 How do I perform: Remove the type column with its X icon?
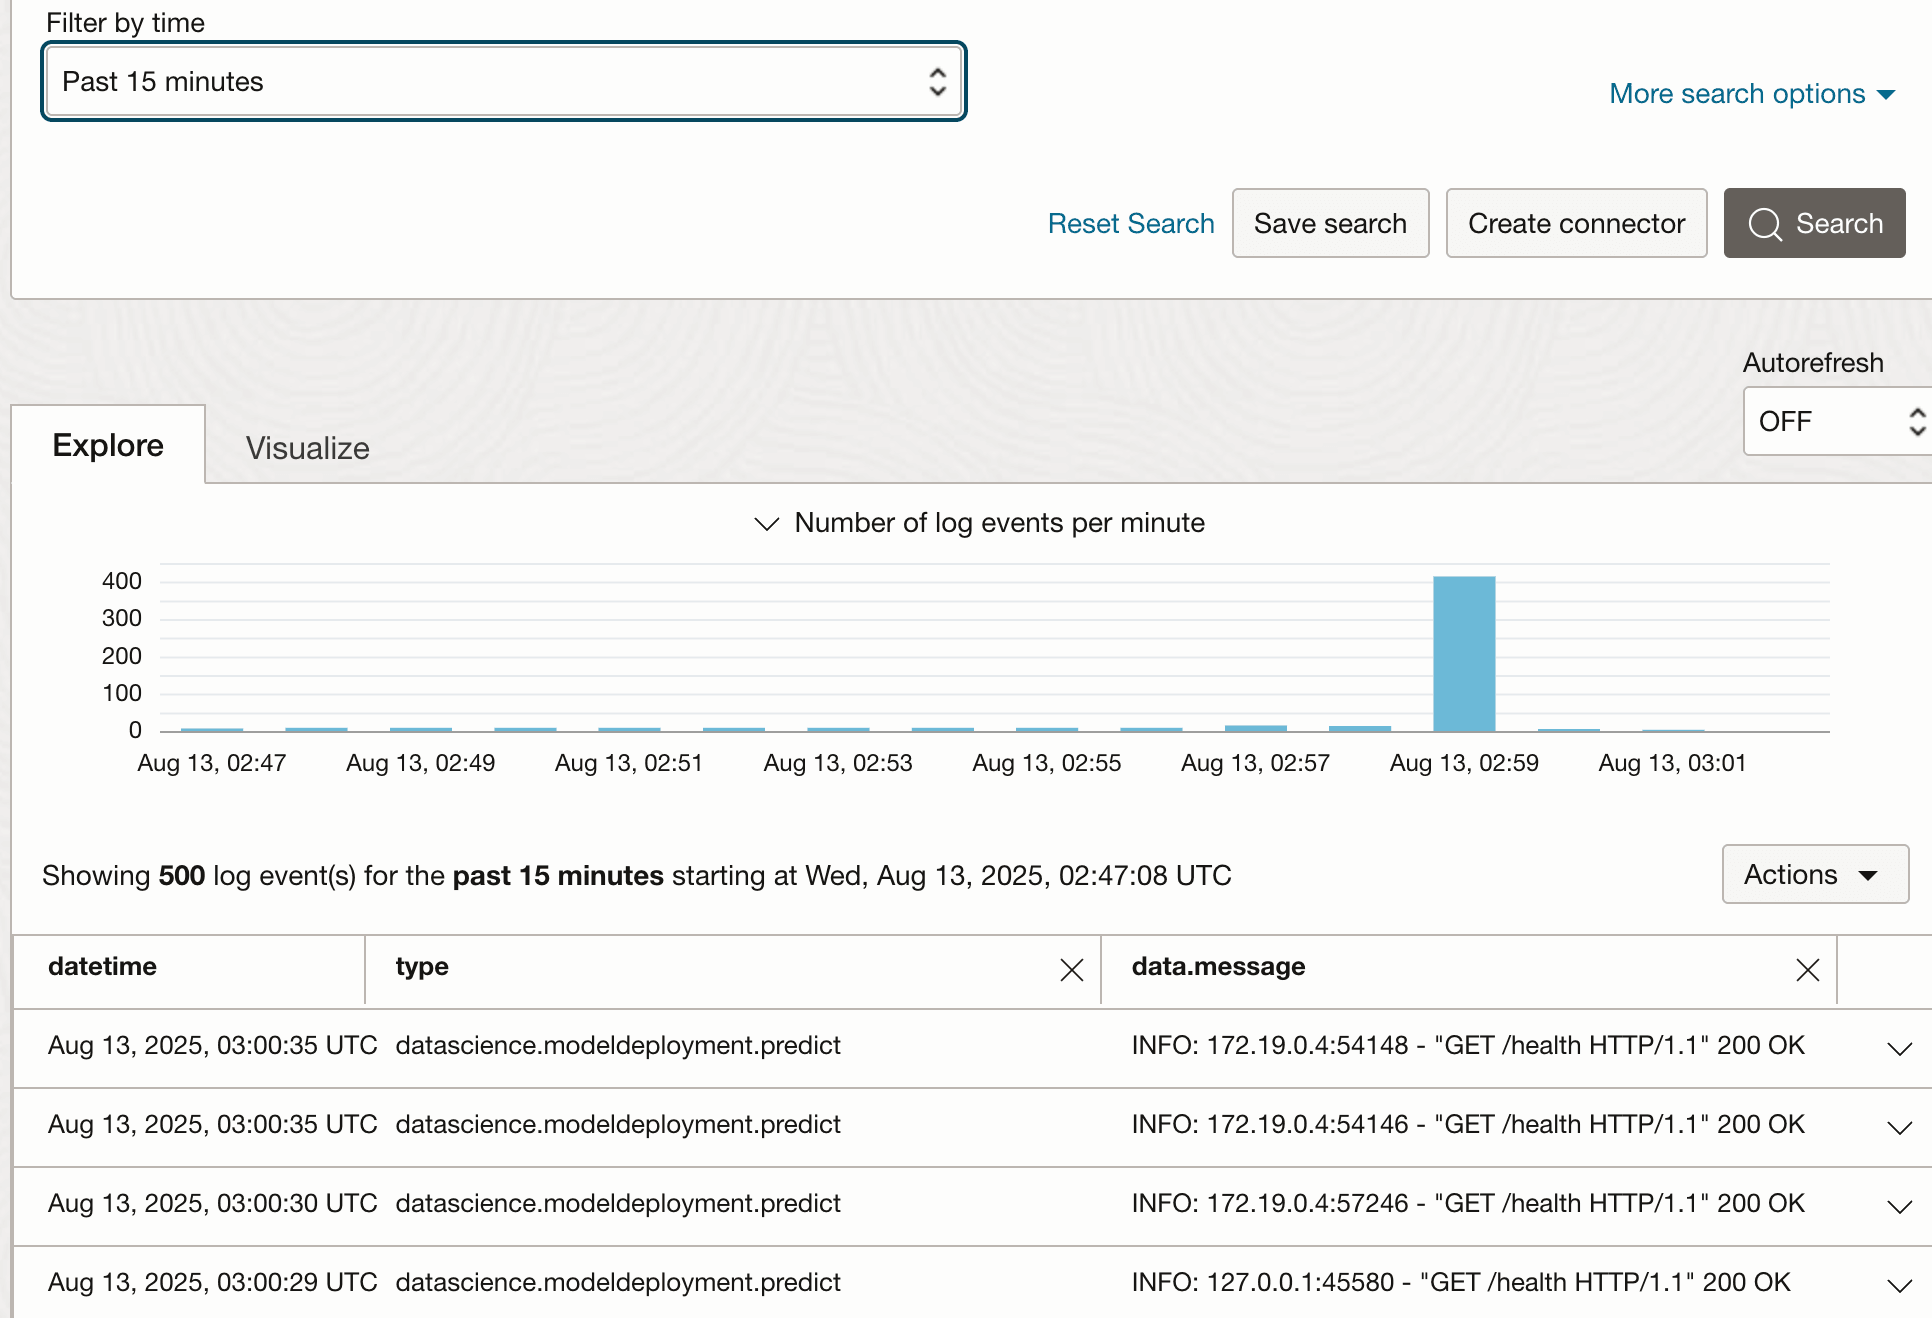(1071, 970)
